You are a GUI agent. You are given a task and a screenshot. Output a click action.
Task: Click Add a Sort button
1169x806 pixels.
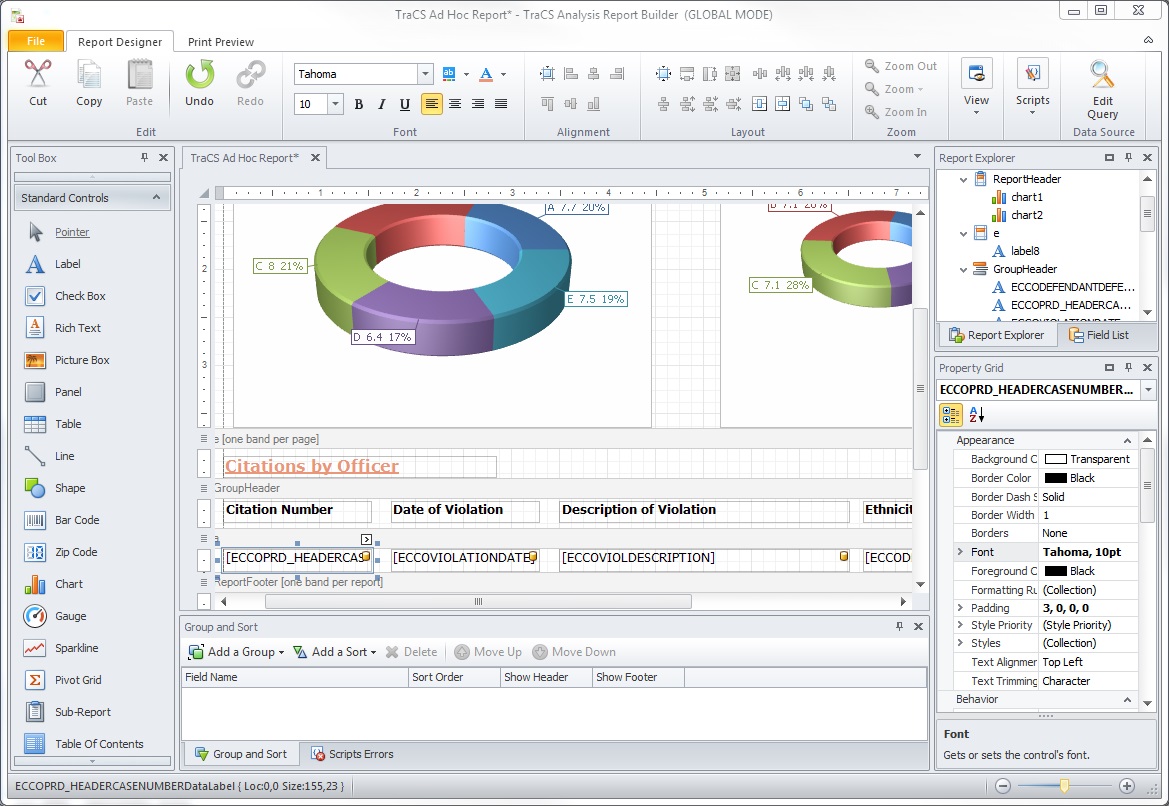tap(334, 652)
